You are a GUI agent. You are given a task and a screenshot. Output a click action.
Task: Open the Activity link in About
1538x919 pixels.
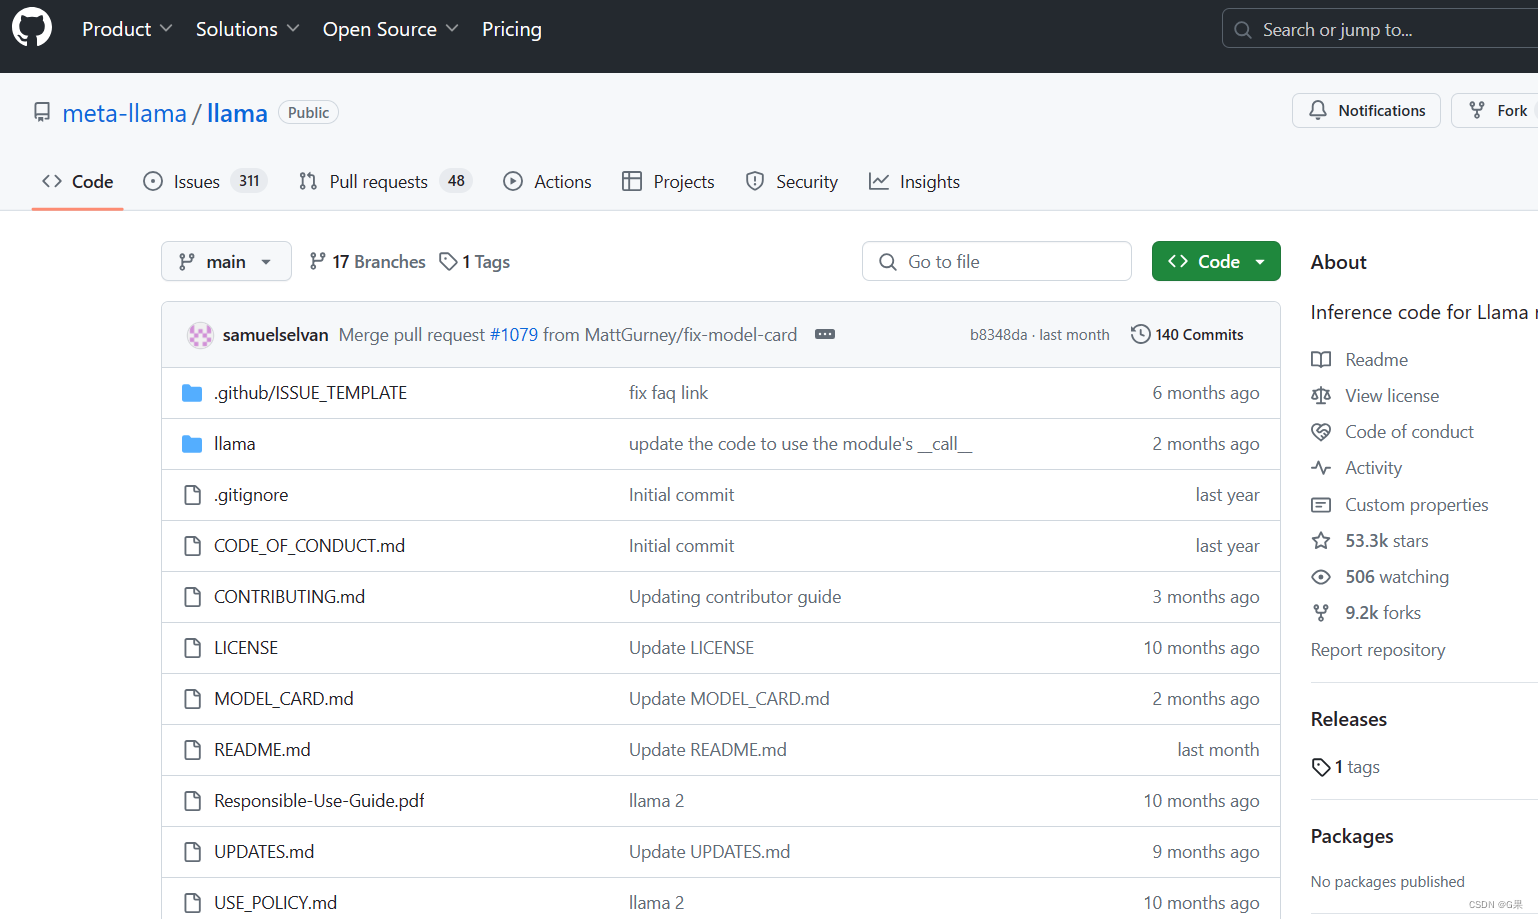point(1356,468)
